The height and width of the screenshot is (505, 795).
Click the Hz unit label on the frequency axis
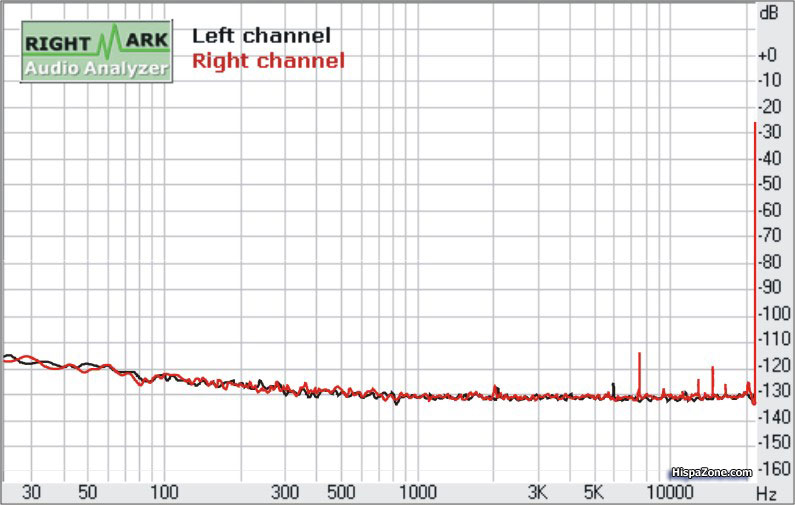(x=766, y=493)
